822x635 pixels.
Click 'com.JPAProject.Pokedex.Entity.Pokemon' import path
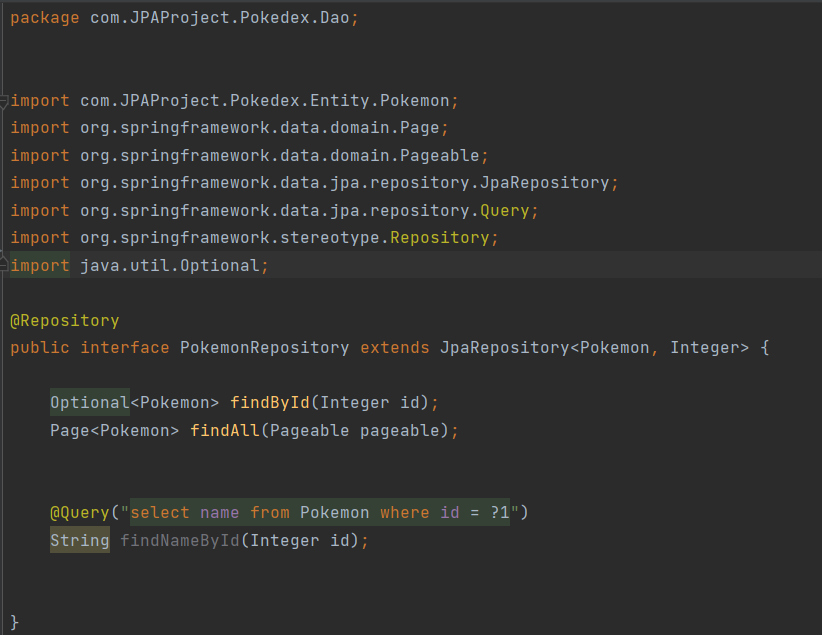point(265,101)
